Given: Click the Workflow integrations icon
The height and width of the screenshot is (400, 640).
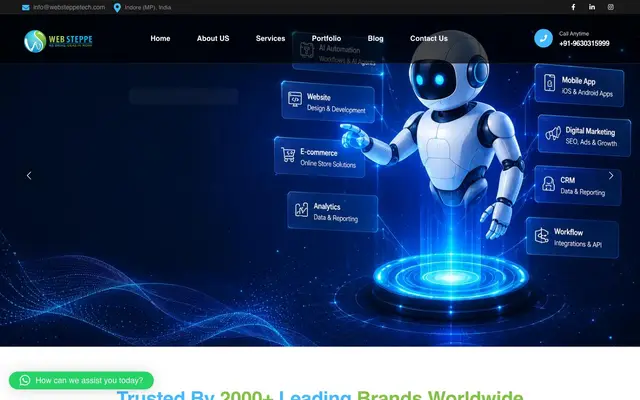Looking at the screenshot, I should coord(542,236).
